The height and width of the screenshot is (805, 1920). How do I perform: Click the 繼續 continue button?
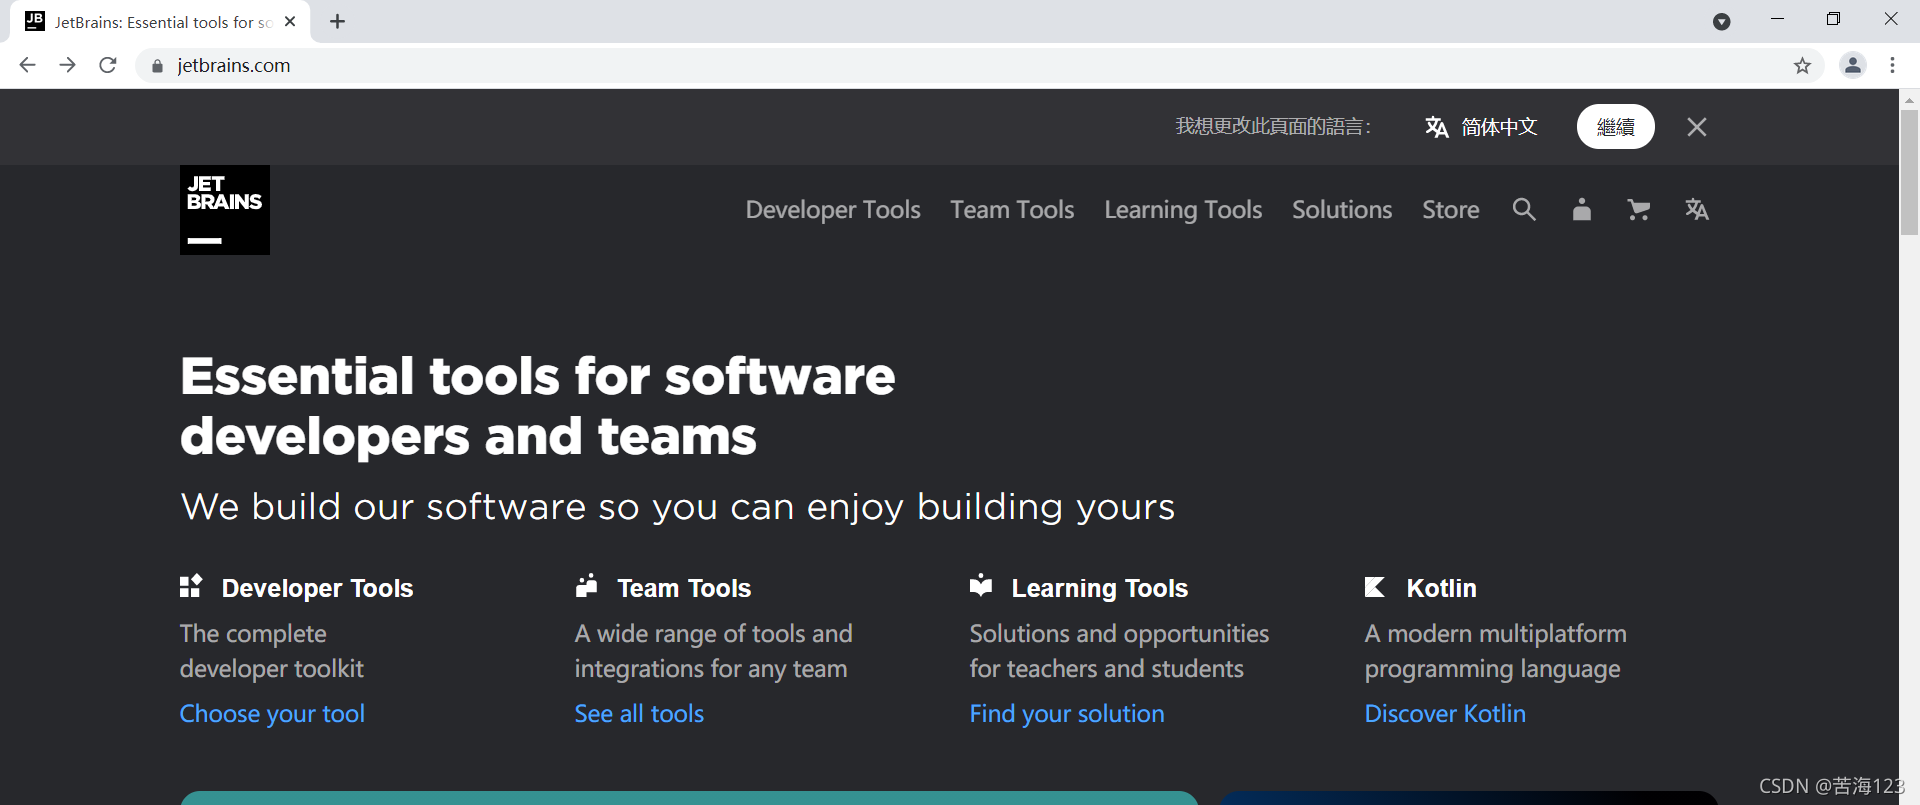(1616, 127)
